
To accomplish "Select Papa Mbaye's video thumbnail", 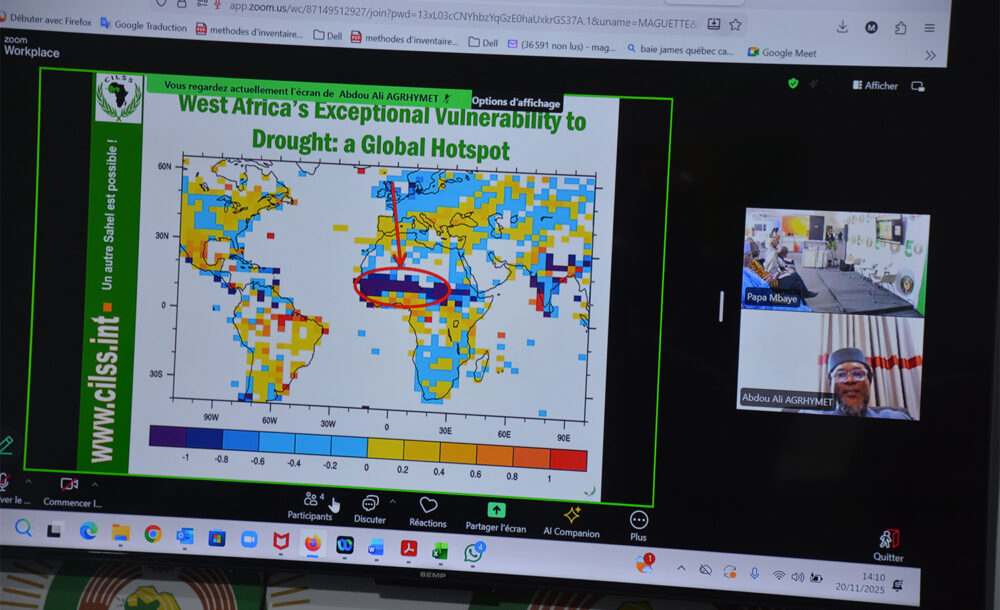I will (834, 261).
